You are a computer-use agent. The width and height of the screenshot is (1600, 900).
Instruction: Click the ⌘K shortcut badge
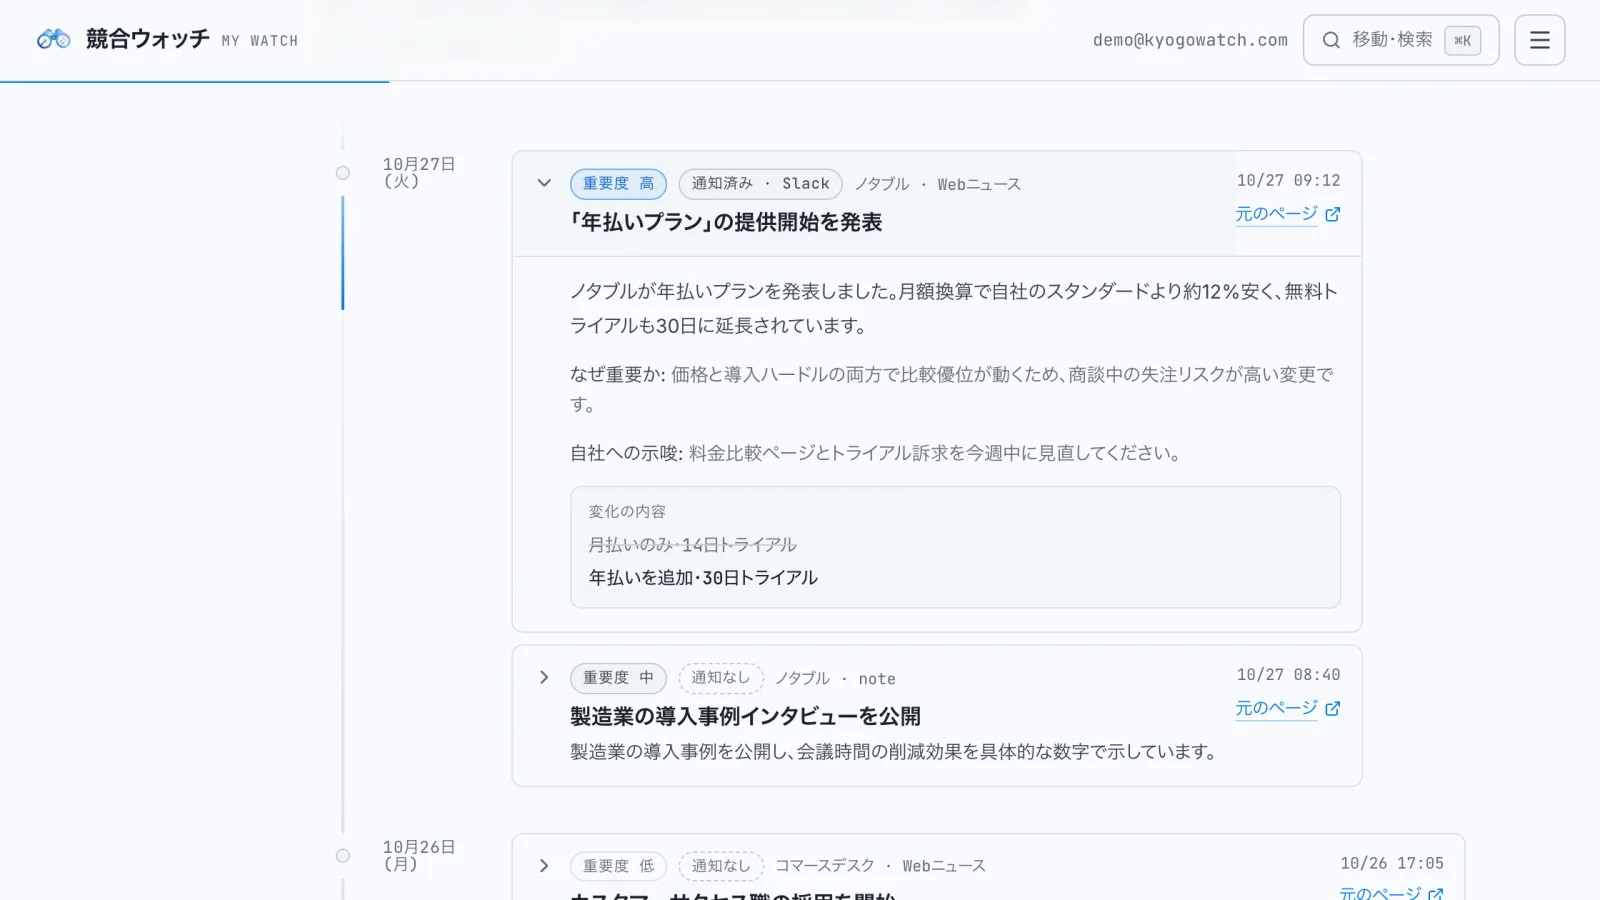1463,40
